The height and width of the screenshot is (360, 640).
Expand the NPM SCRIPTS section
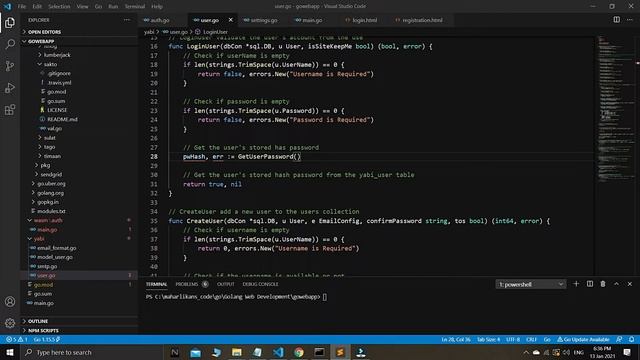[80, 330]
